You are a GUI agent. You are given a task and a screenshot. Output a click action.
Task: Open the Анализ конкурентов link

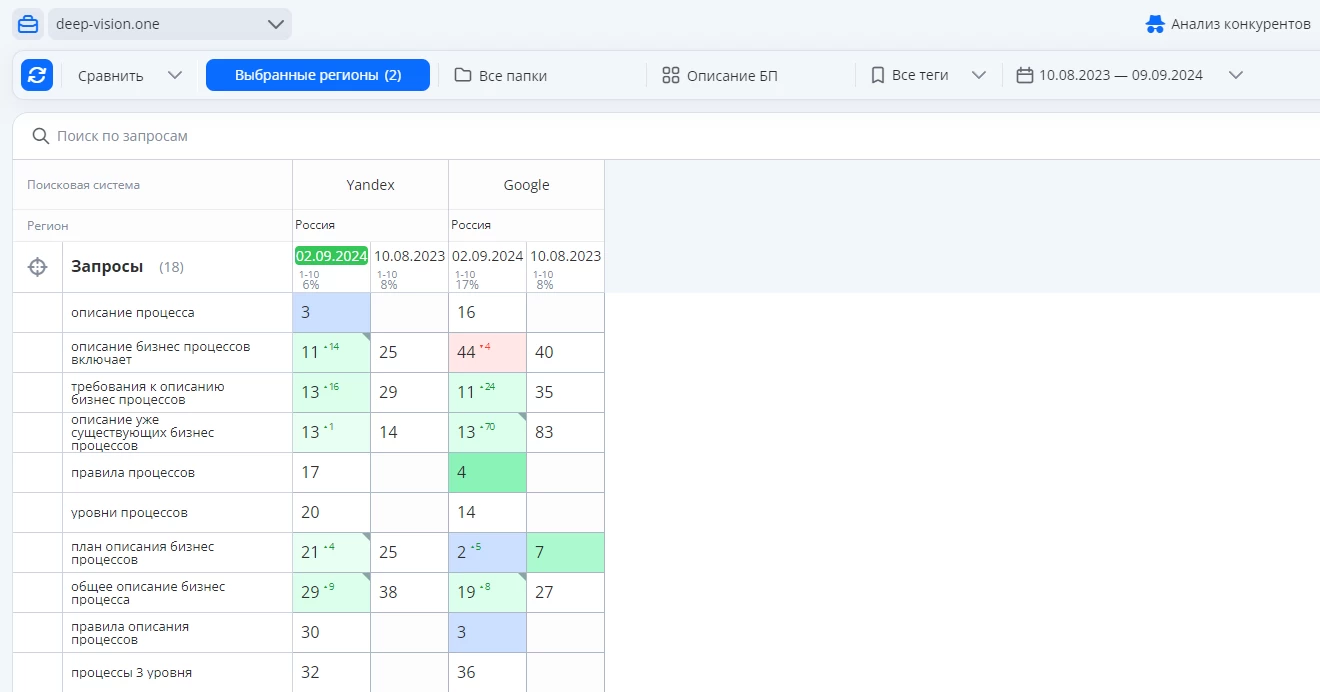coord(1240,24)
